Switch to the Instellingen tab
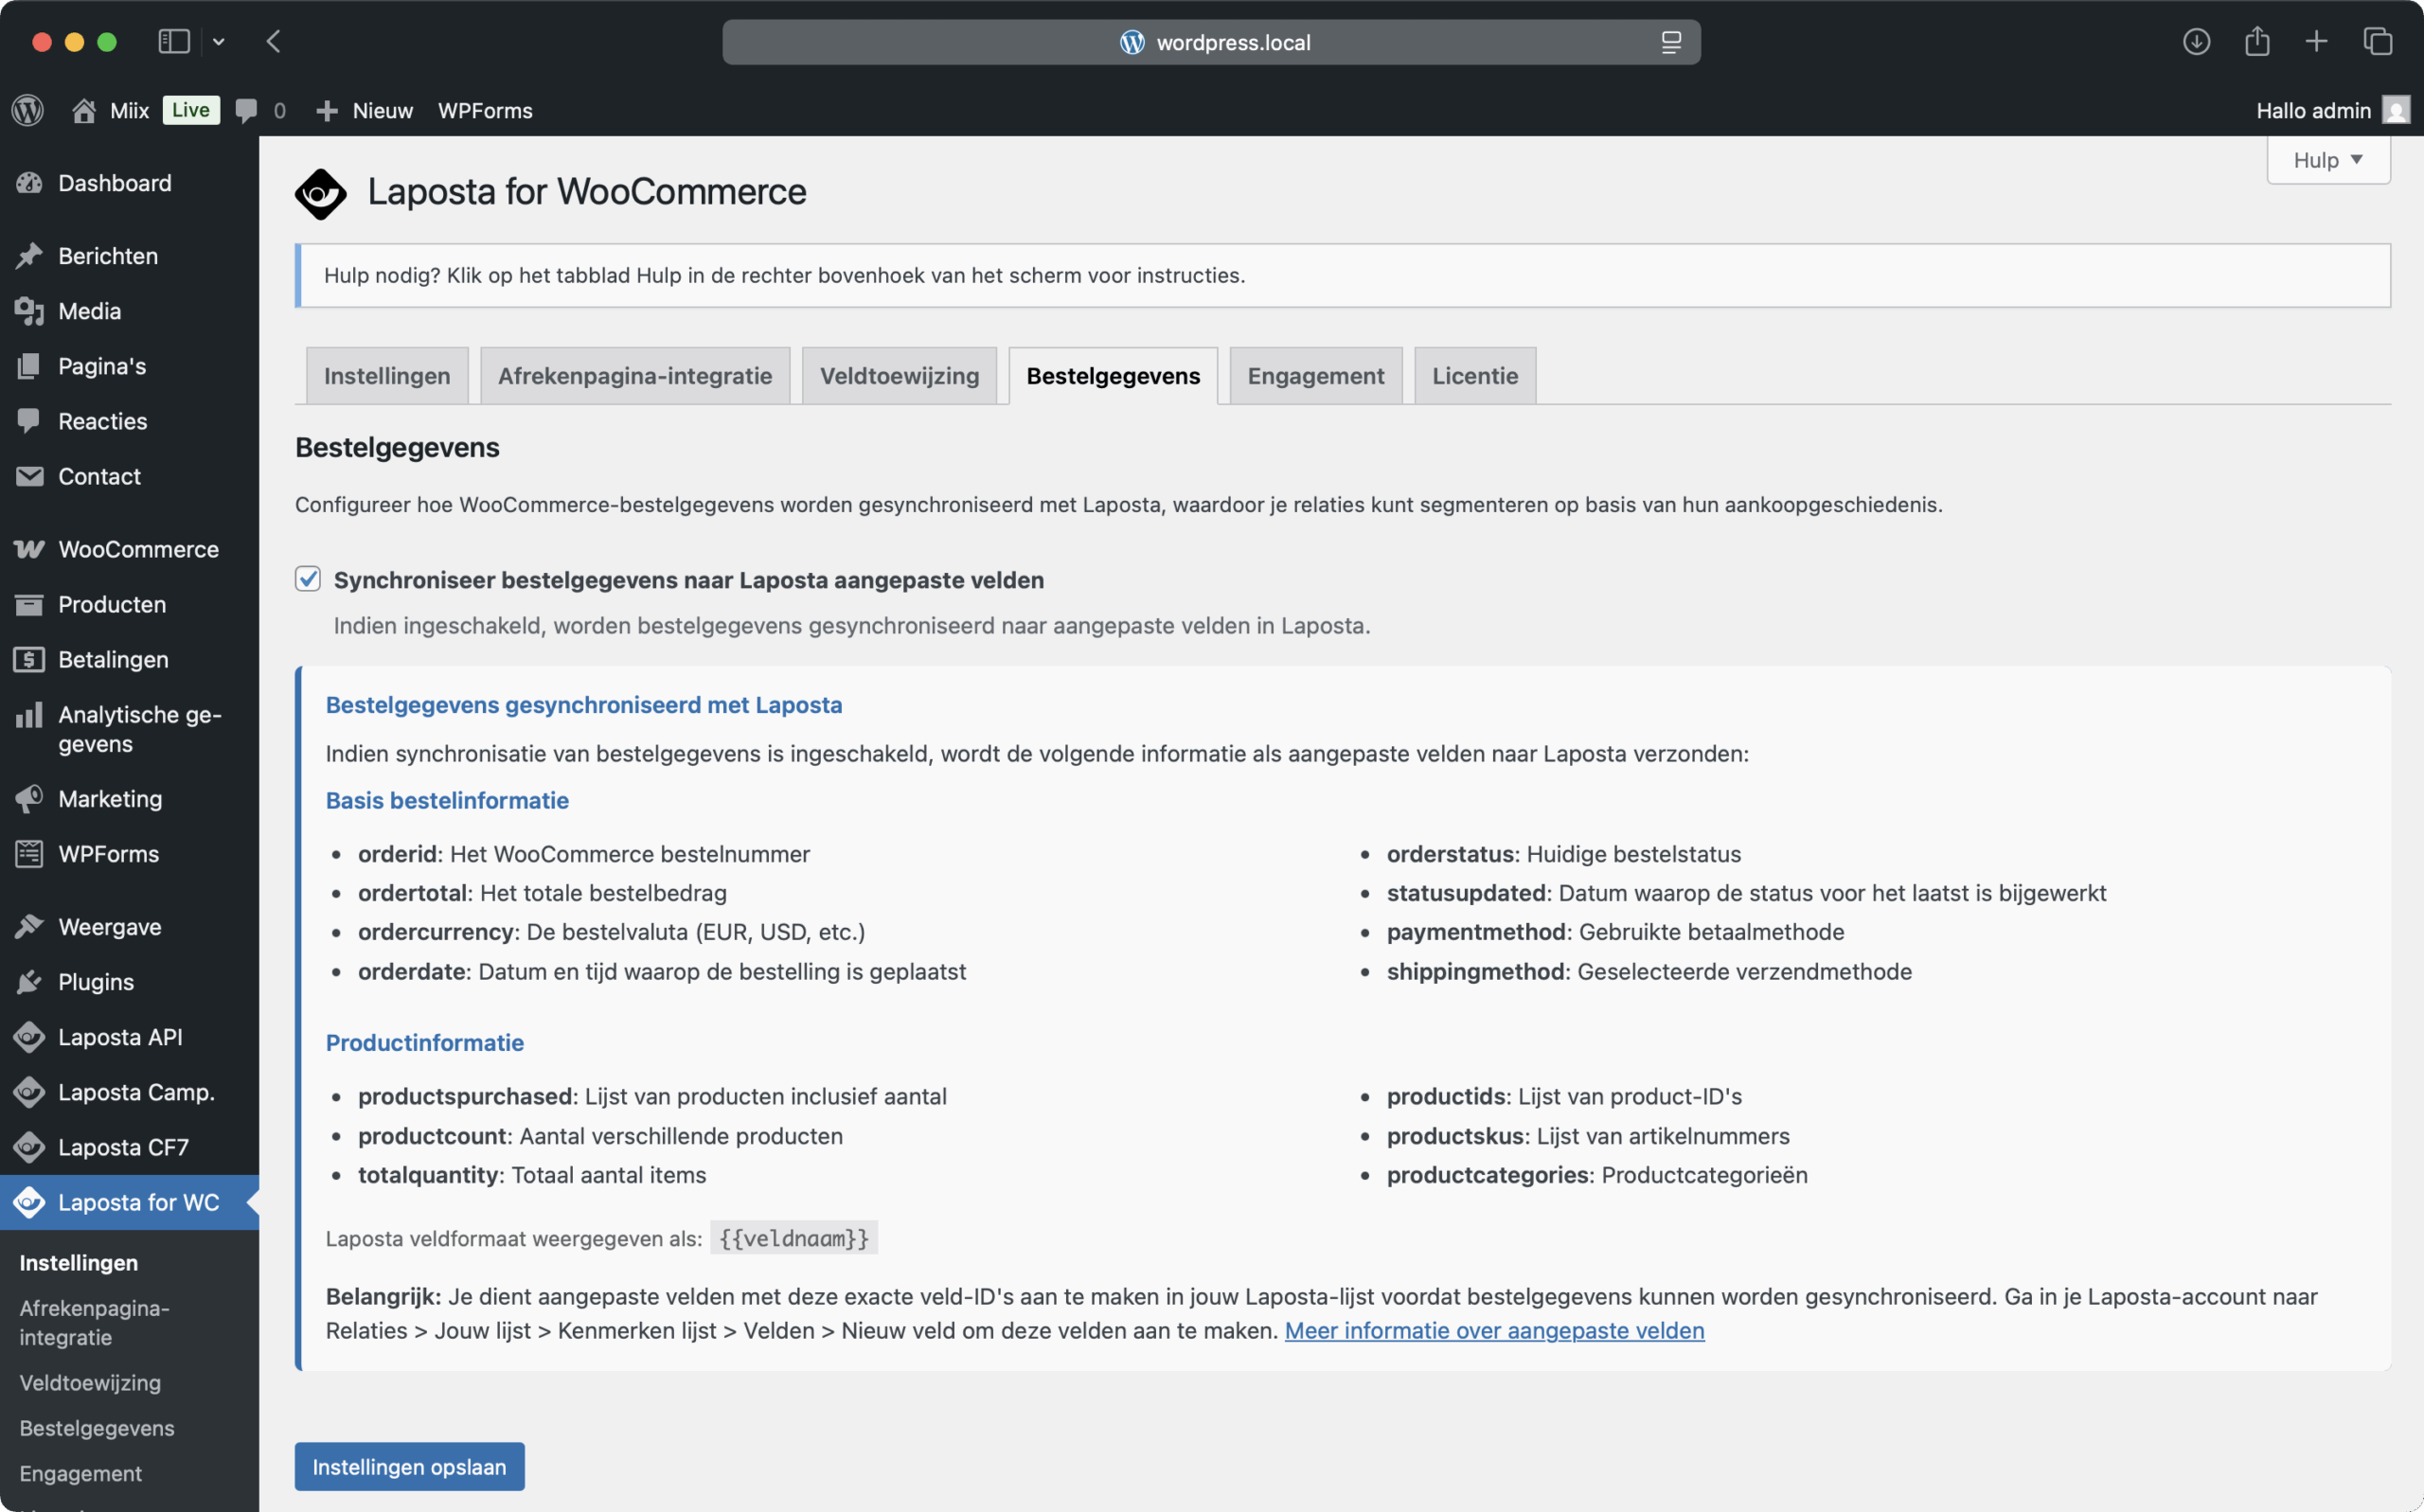This screenshot has height=1512, width=2424. click(x=387, y=376)
